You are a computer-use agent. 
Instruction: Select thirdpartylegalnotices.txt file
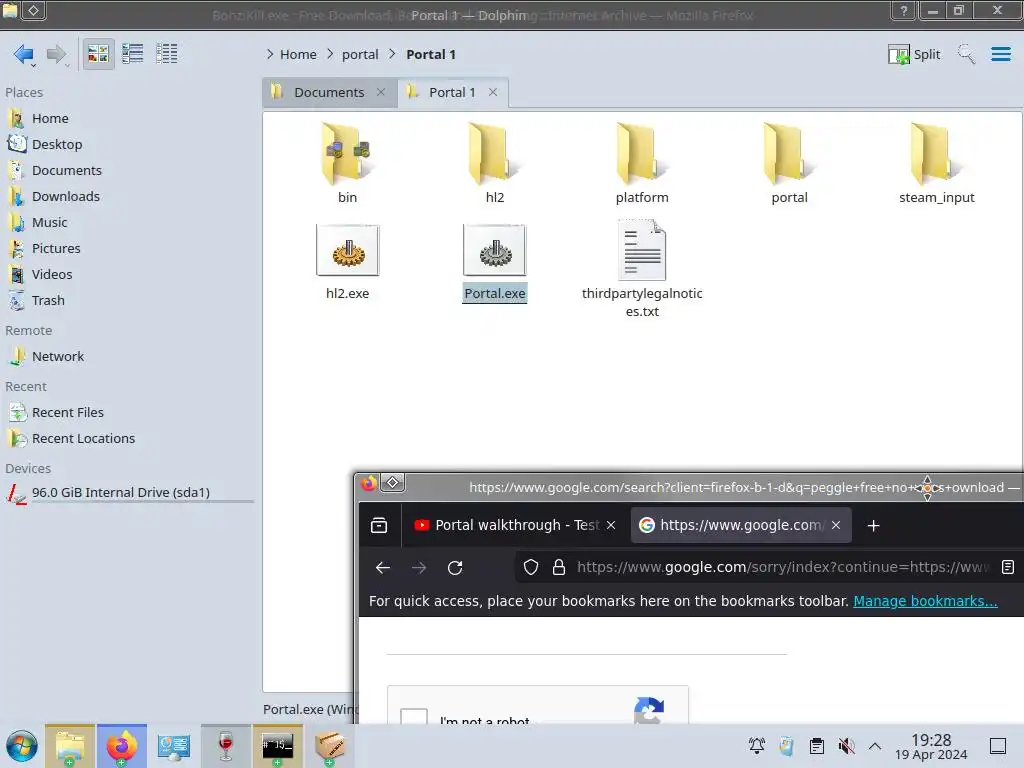point(642,269)
